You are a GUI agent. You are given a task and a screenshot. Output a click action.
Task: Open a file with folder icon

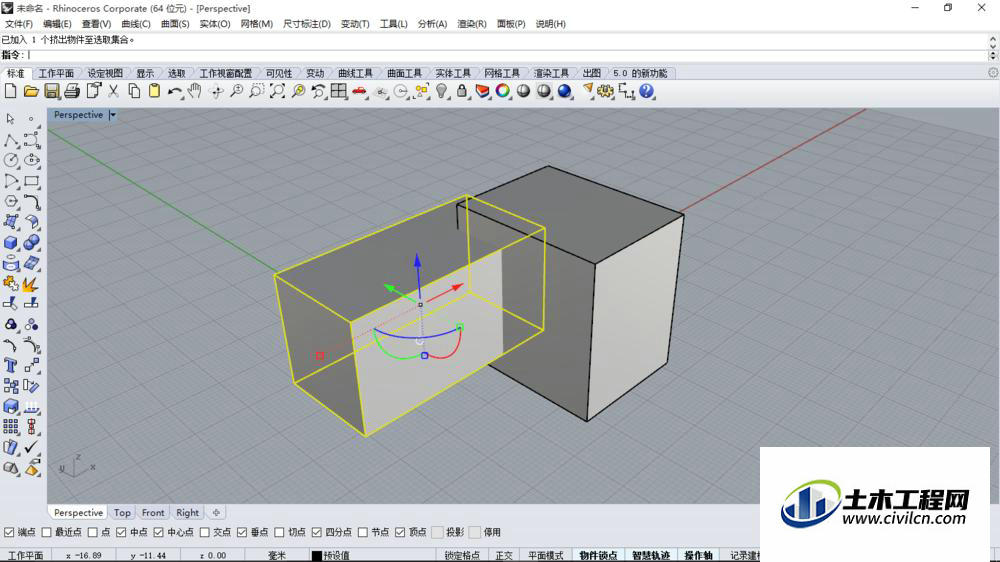tap(31, 91)
